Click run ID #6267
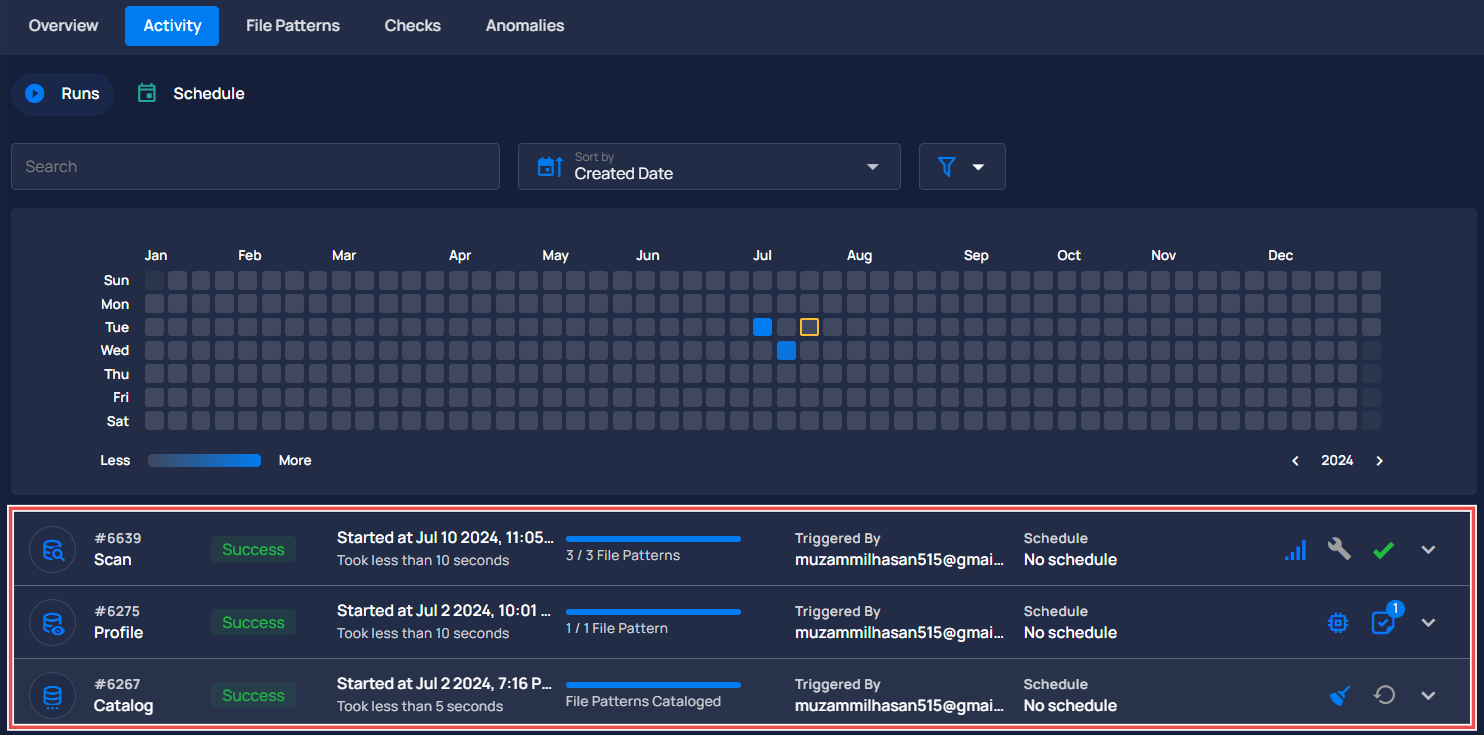This screenshot has width=1484, height=735. (x=118, y=684)
